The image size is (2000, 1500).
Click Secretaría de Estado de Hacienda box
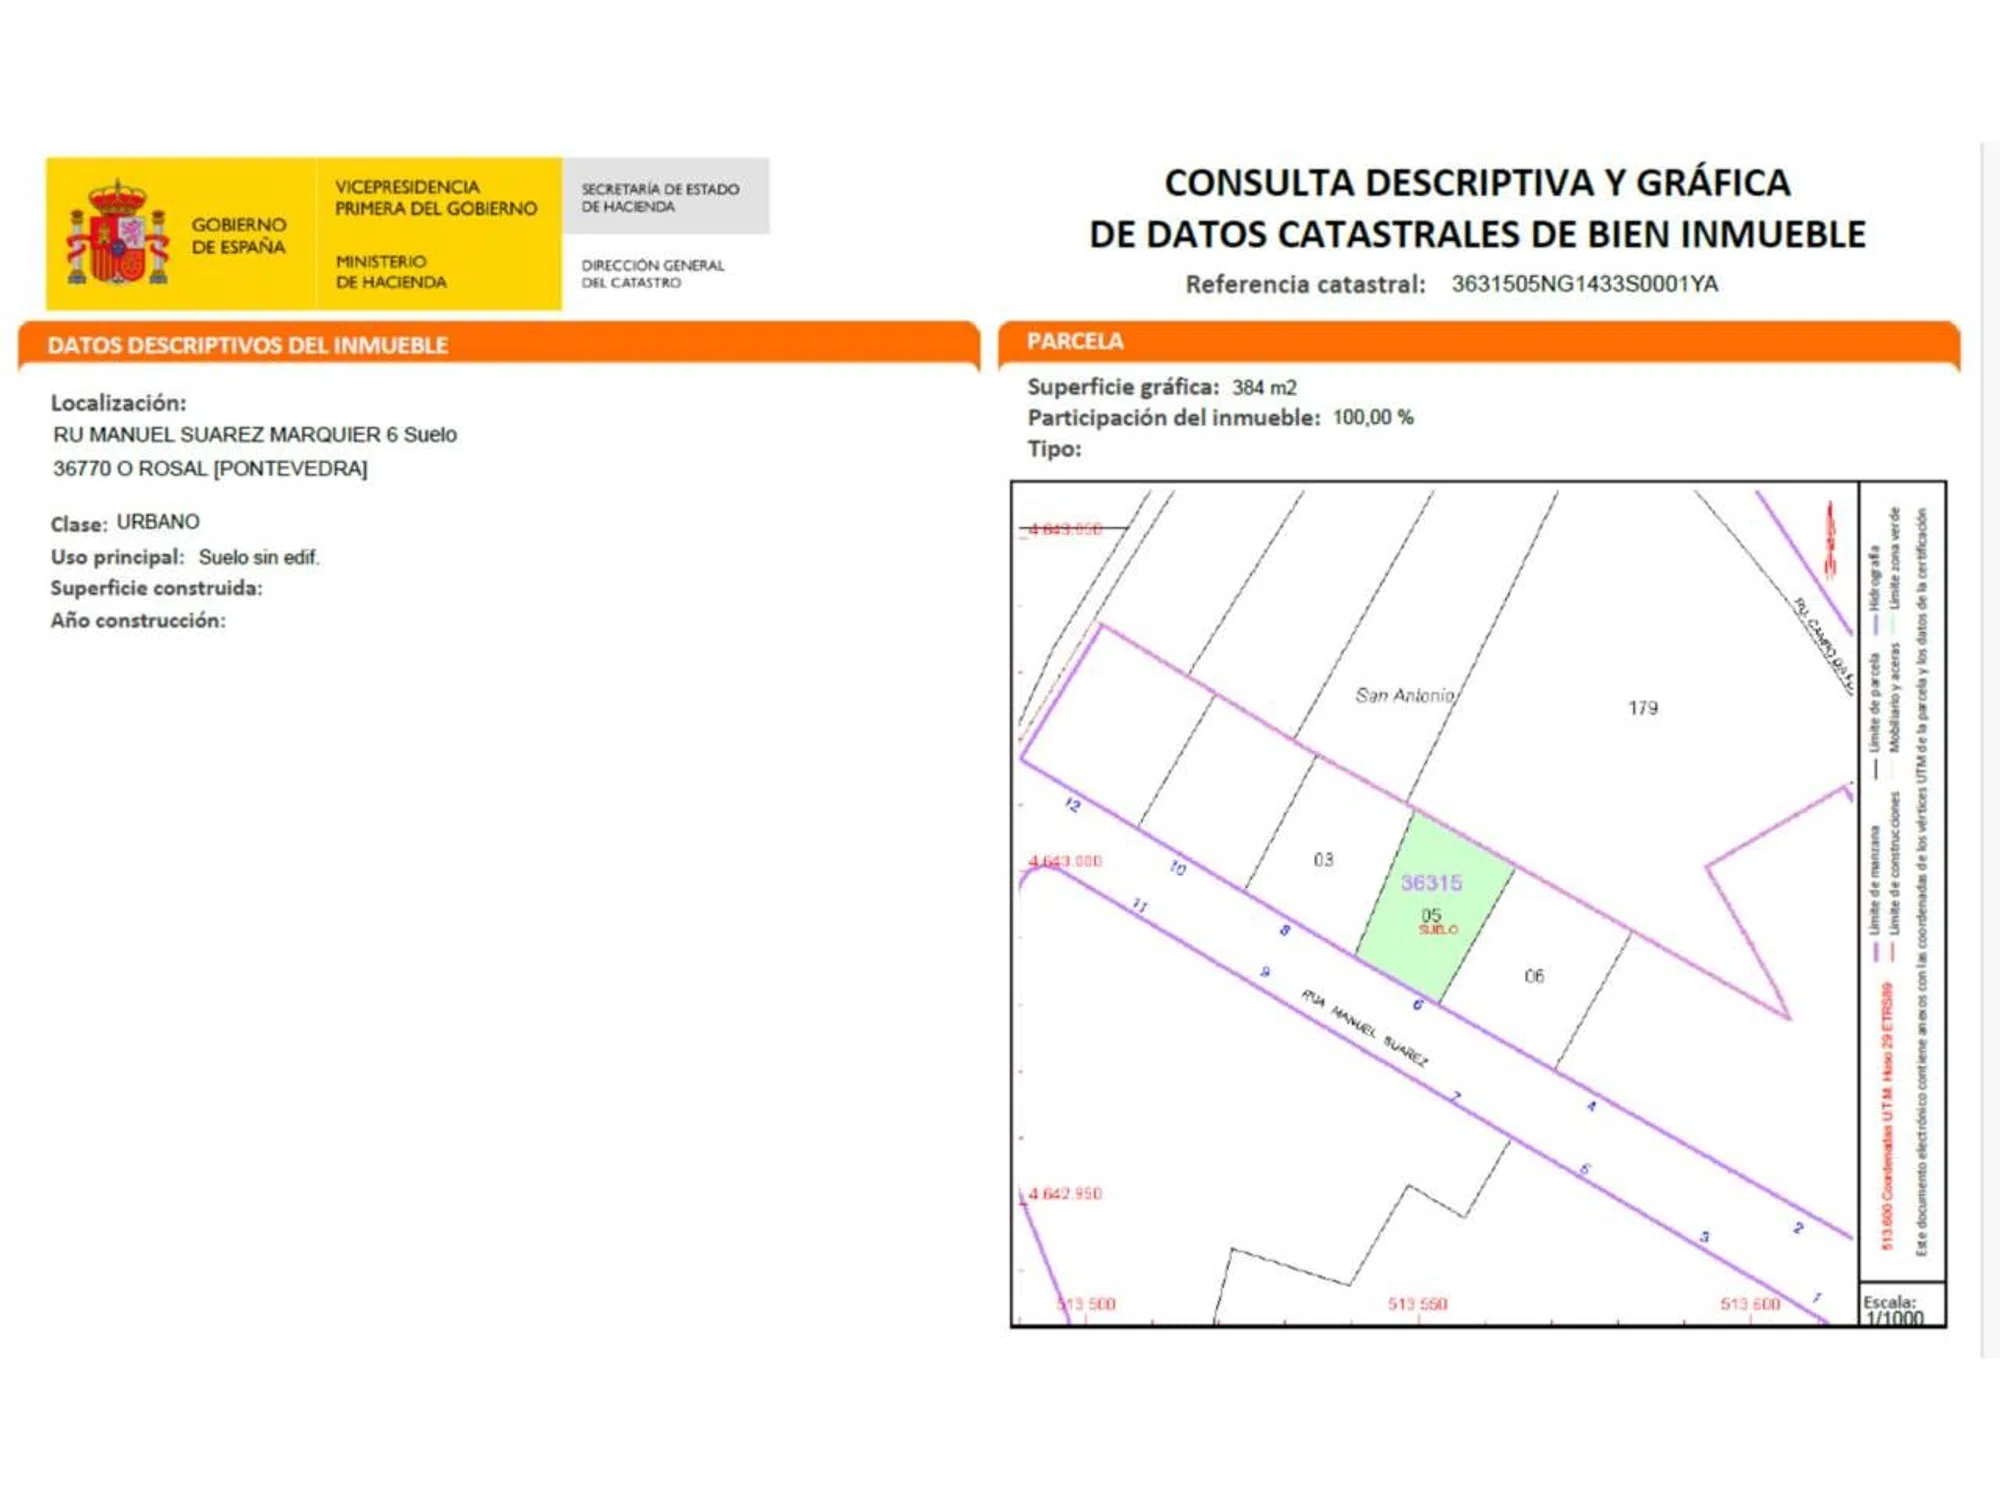[662, 197]
